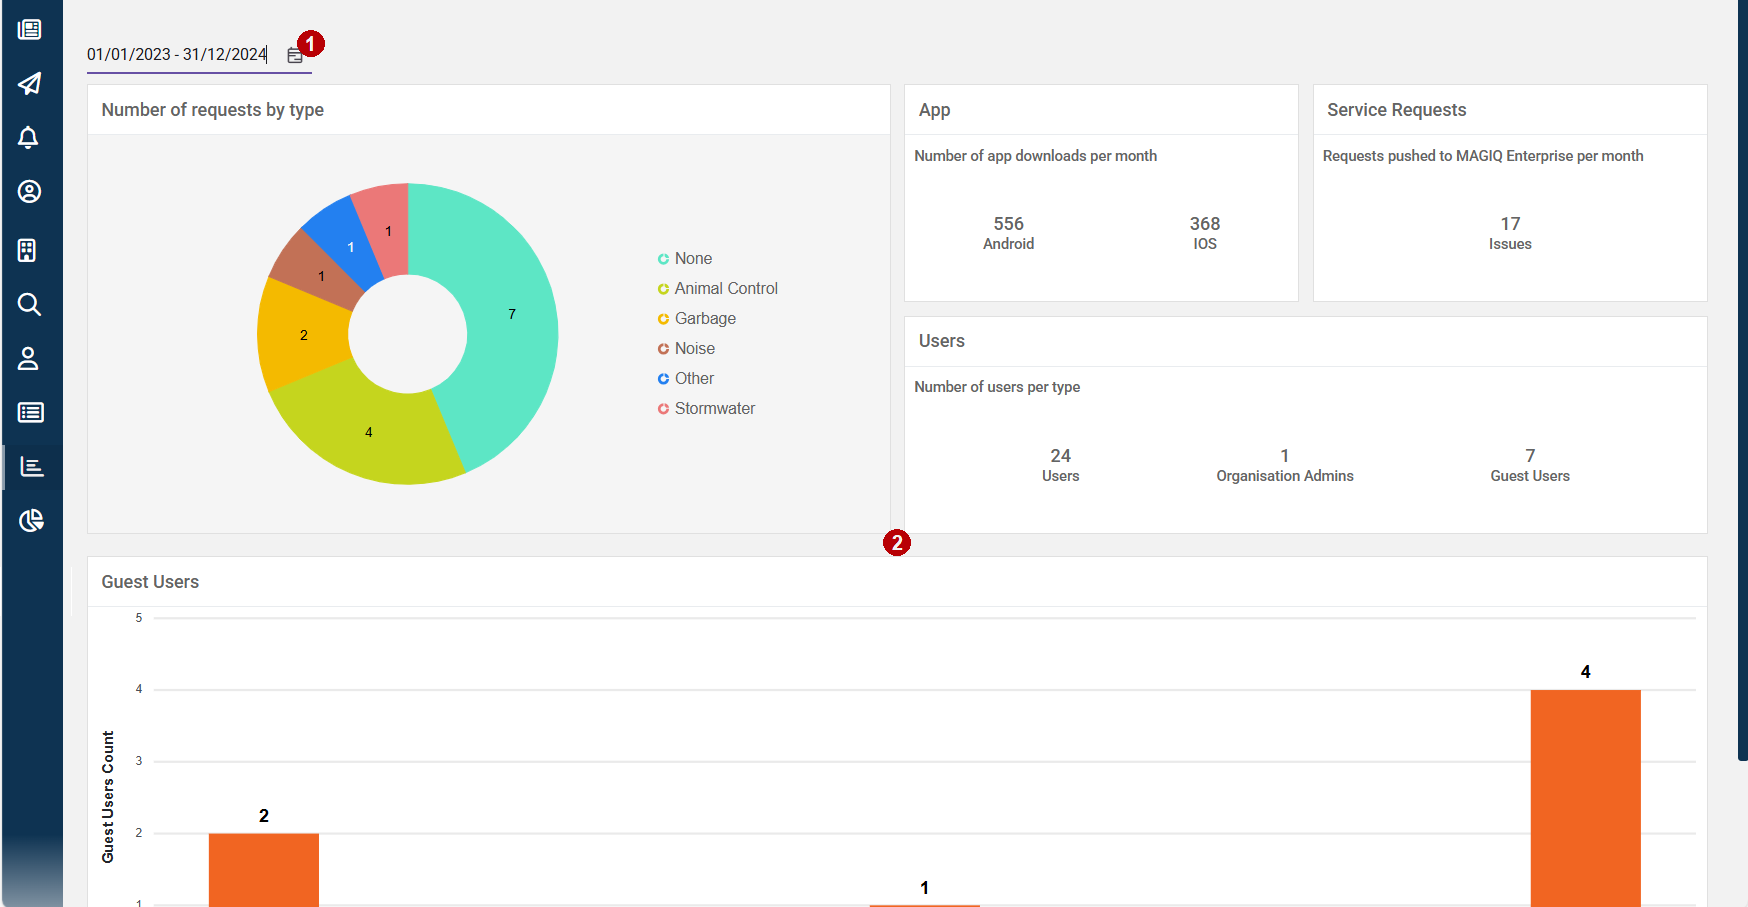Select the bar chart reports icon
The height and width of the screenshot is (907, 1748).
click(x=32, y=466)
